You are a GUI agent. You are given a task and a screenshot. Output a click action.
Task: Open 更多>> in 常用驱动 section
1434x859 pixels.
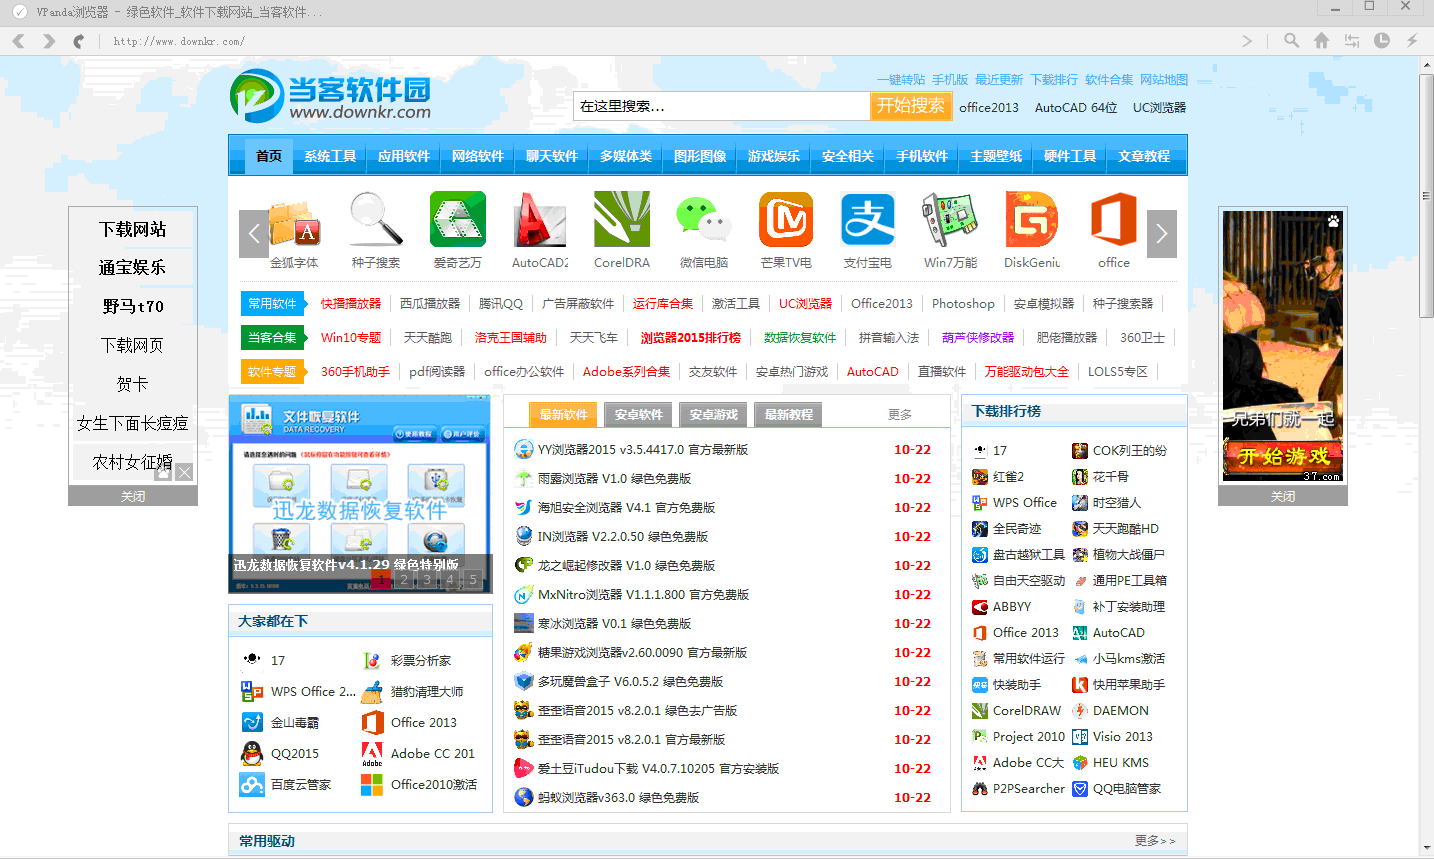click(1155, 841)
